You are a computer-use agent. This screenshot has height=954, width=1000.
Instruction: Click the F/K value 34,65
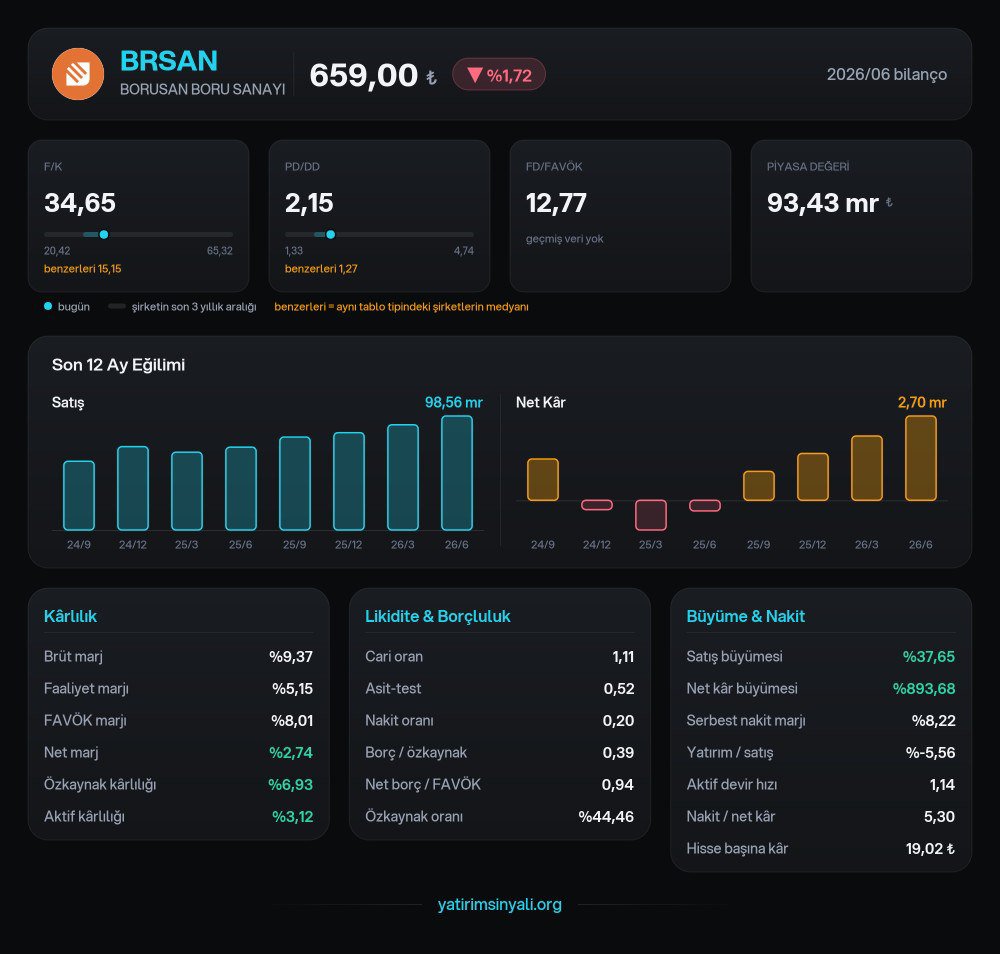pyautogui.click(x=80, y=203)
